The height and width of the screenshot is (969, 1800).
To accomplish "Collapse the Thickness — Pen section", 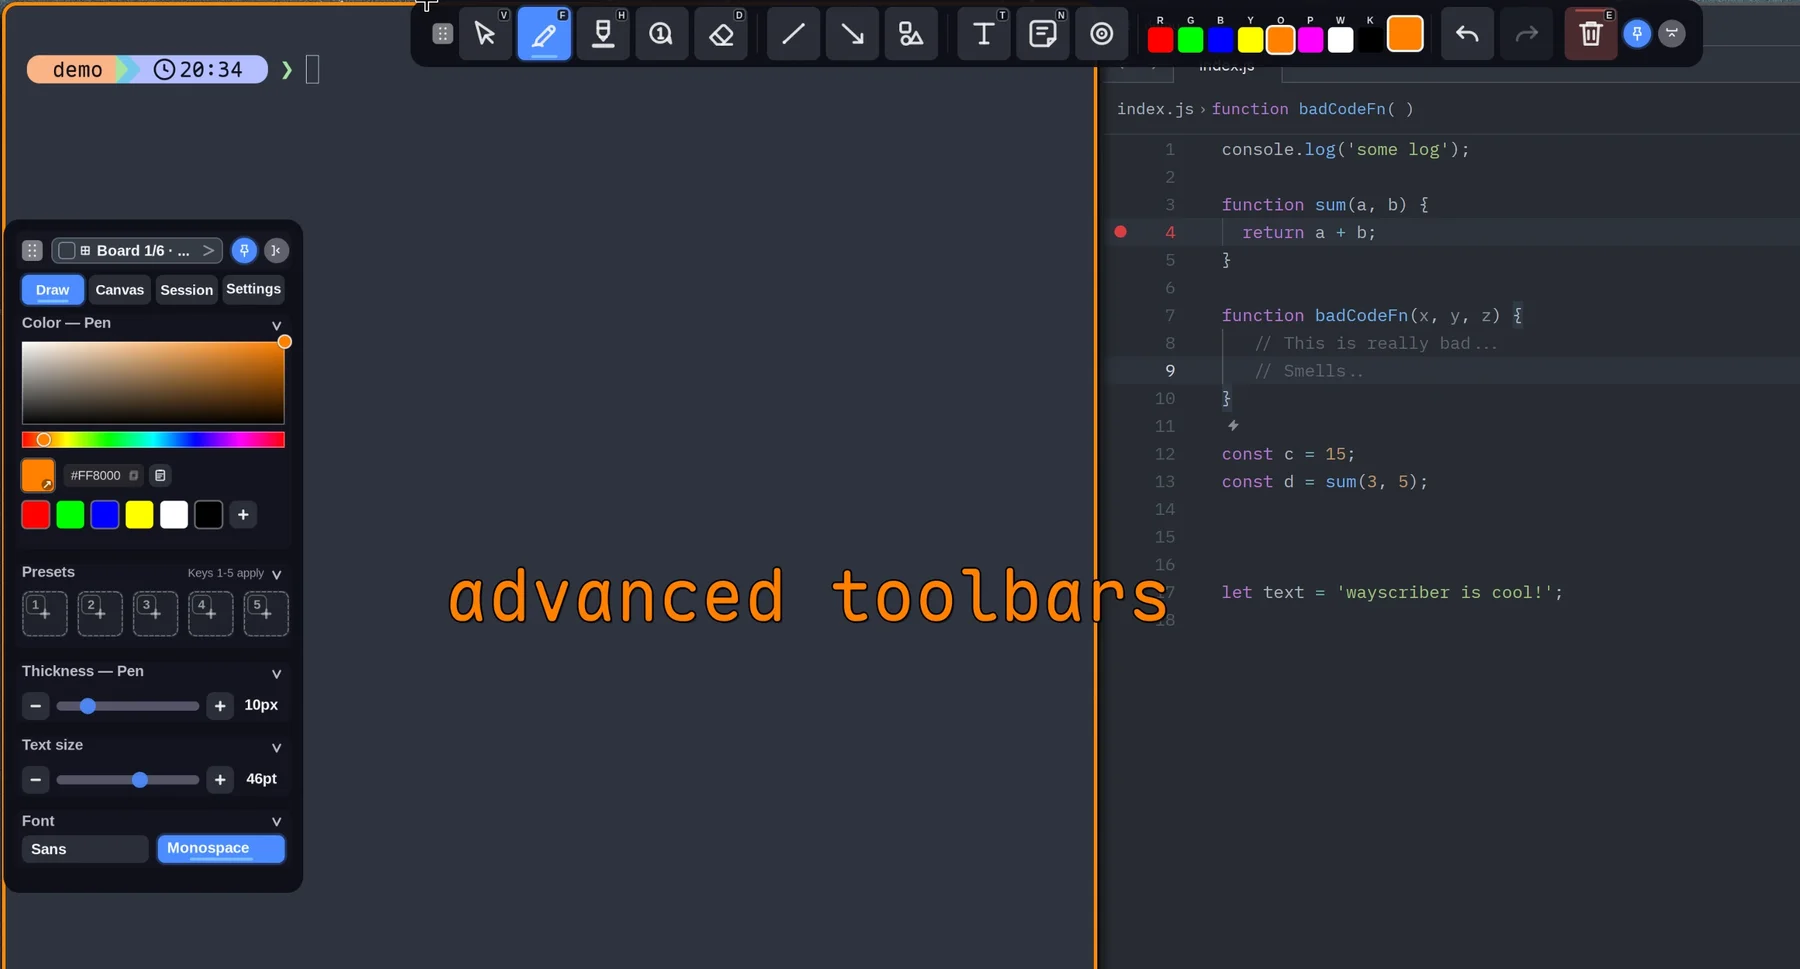I will point(277,674).
